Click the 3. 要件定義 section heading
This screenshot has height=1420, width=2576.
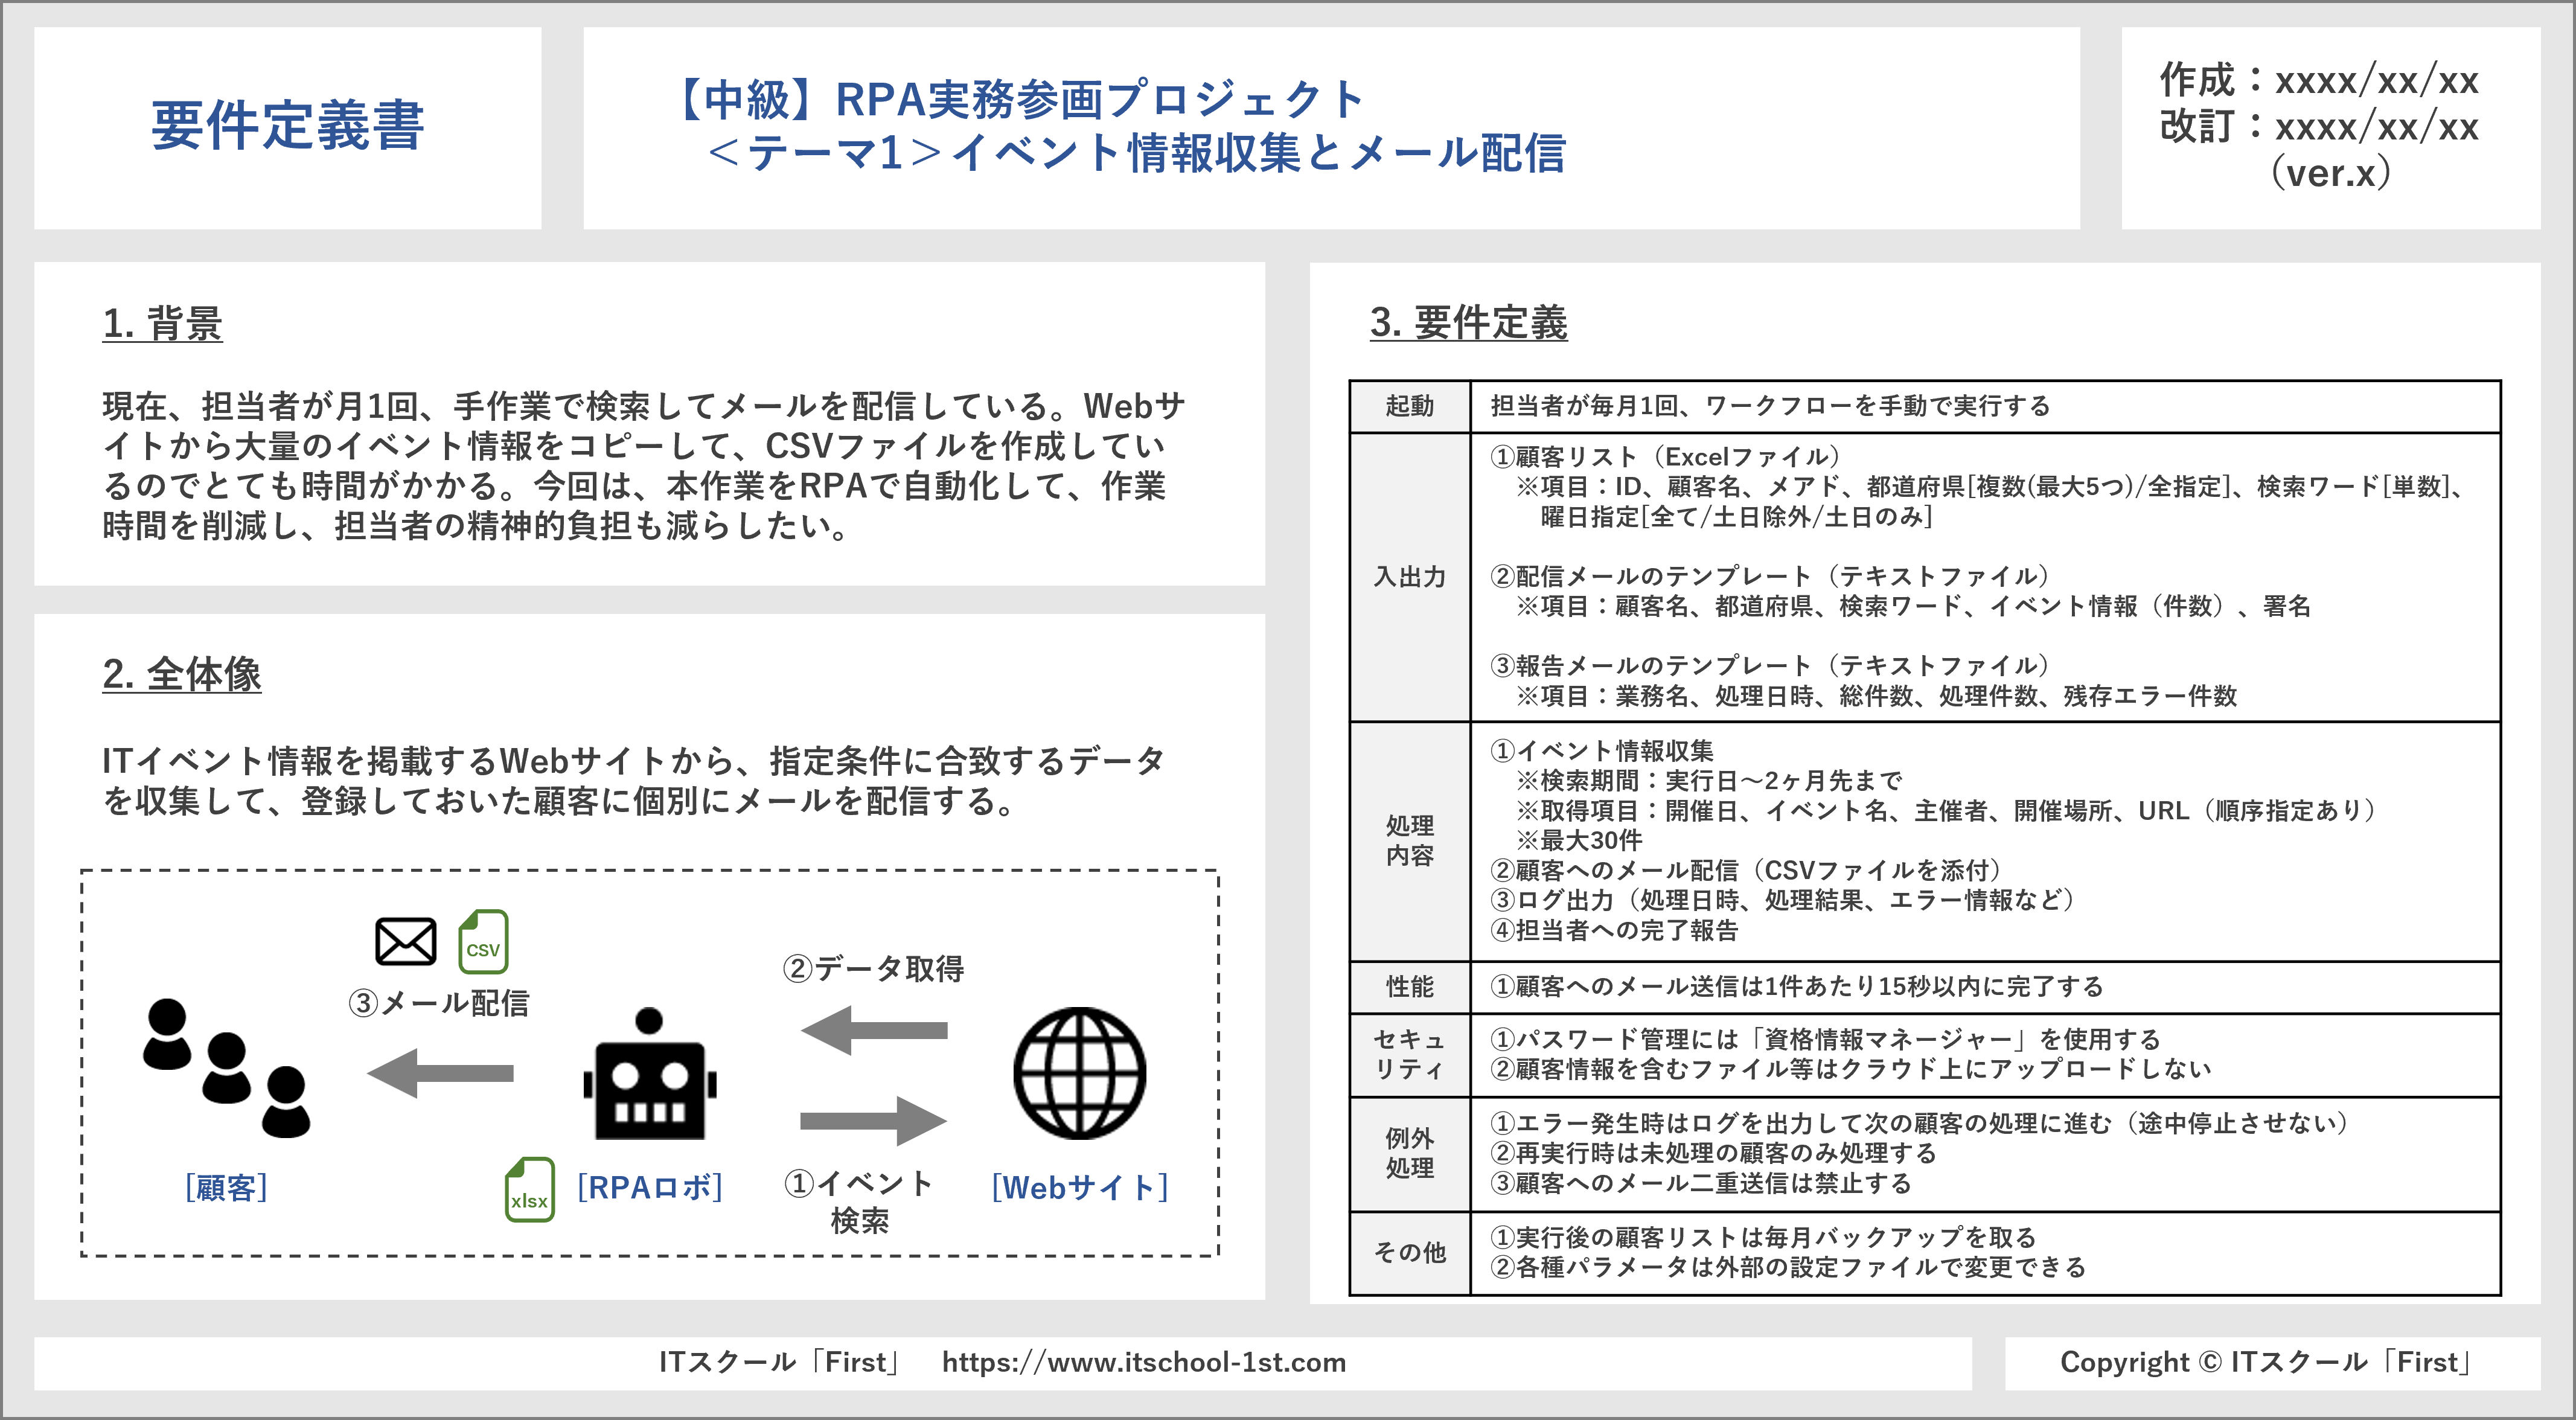(1469, 322)
